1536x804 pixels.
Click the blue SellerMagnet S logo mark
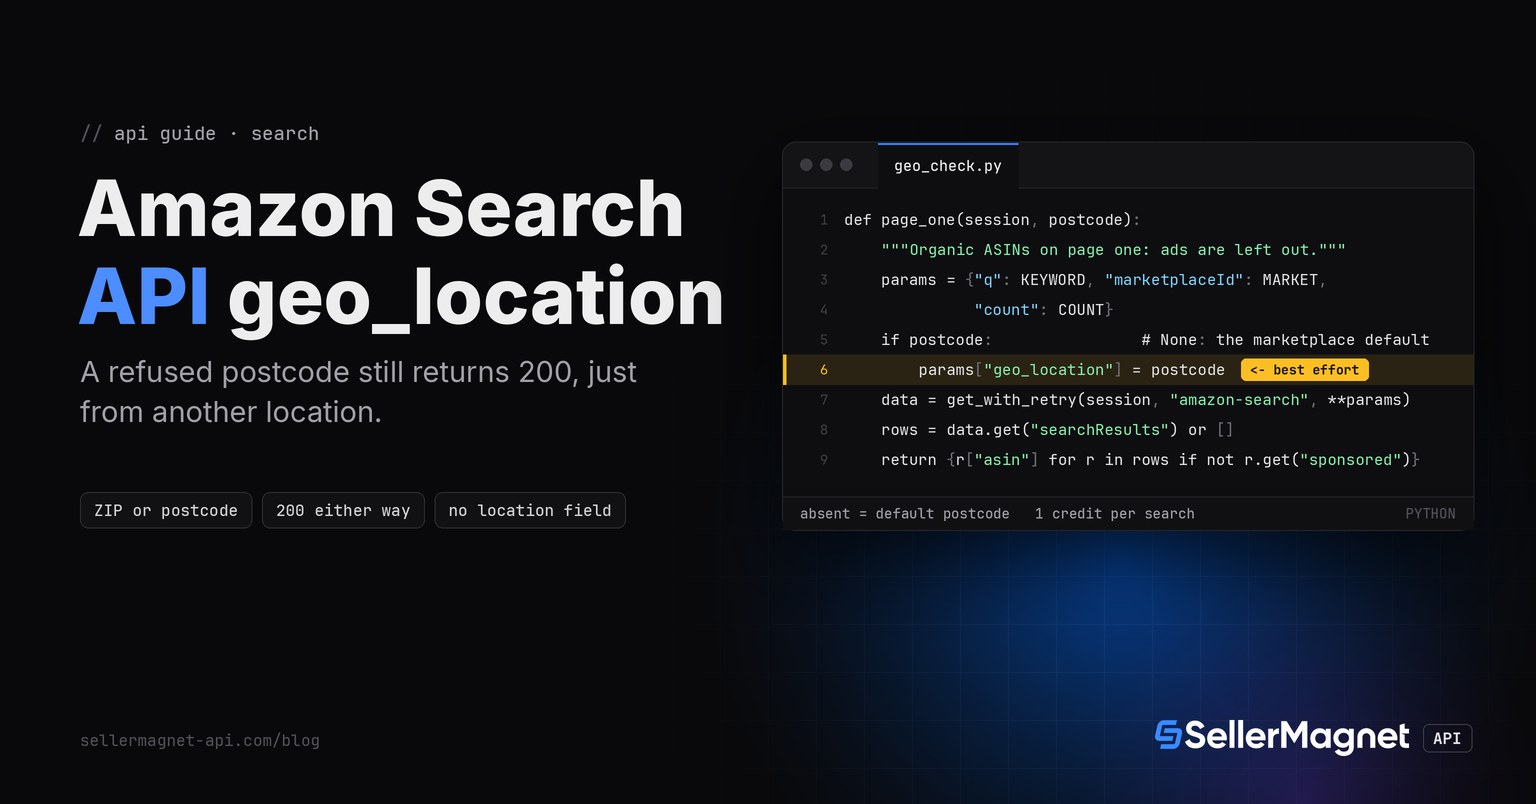click(1168, 735)
